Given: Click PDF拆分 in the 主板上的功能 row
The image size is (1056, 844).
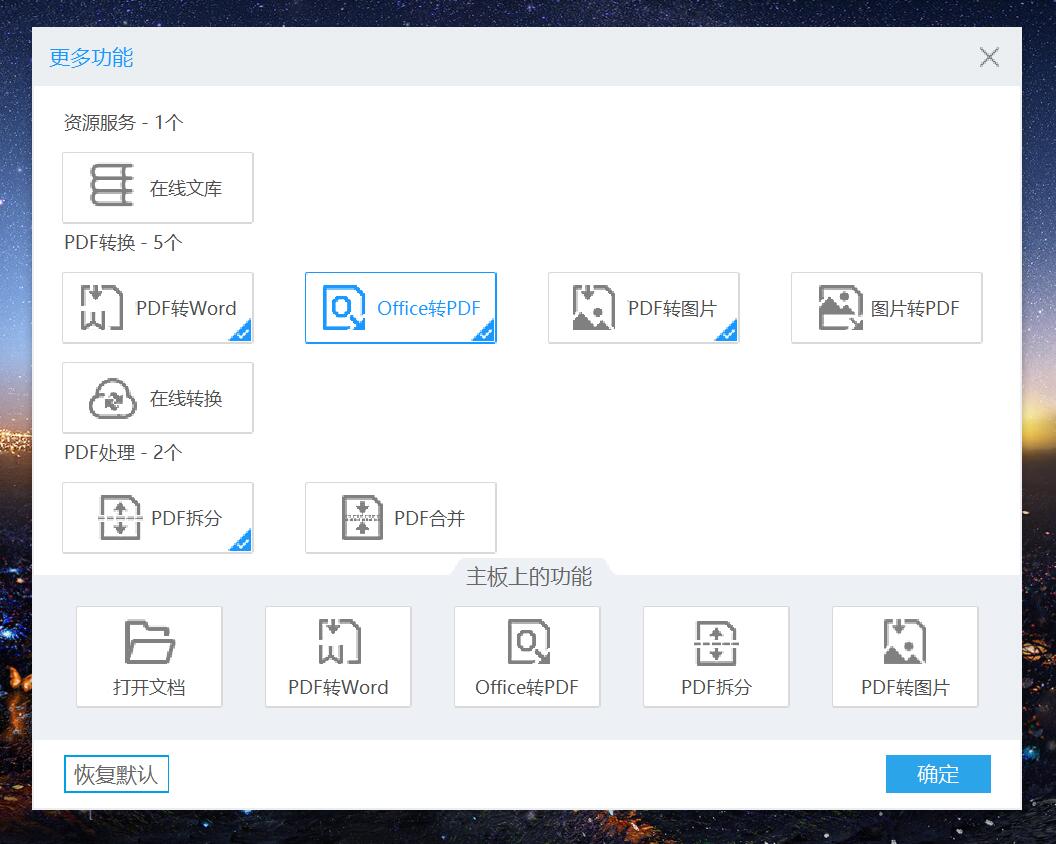Looking at the screenshot, I should pyautogui.click(x=716, y=657).
